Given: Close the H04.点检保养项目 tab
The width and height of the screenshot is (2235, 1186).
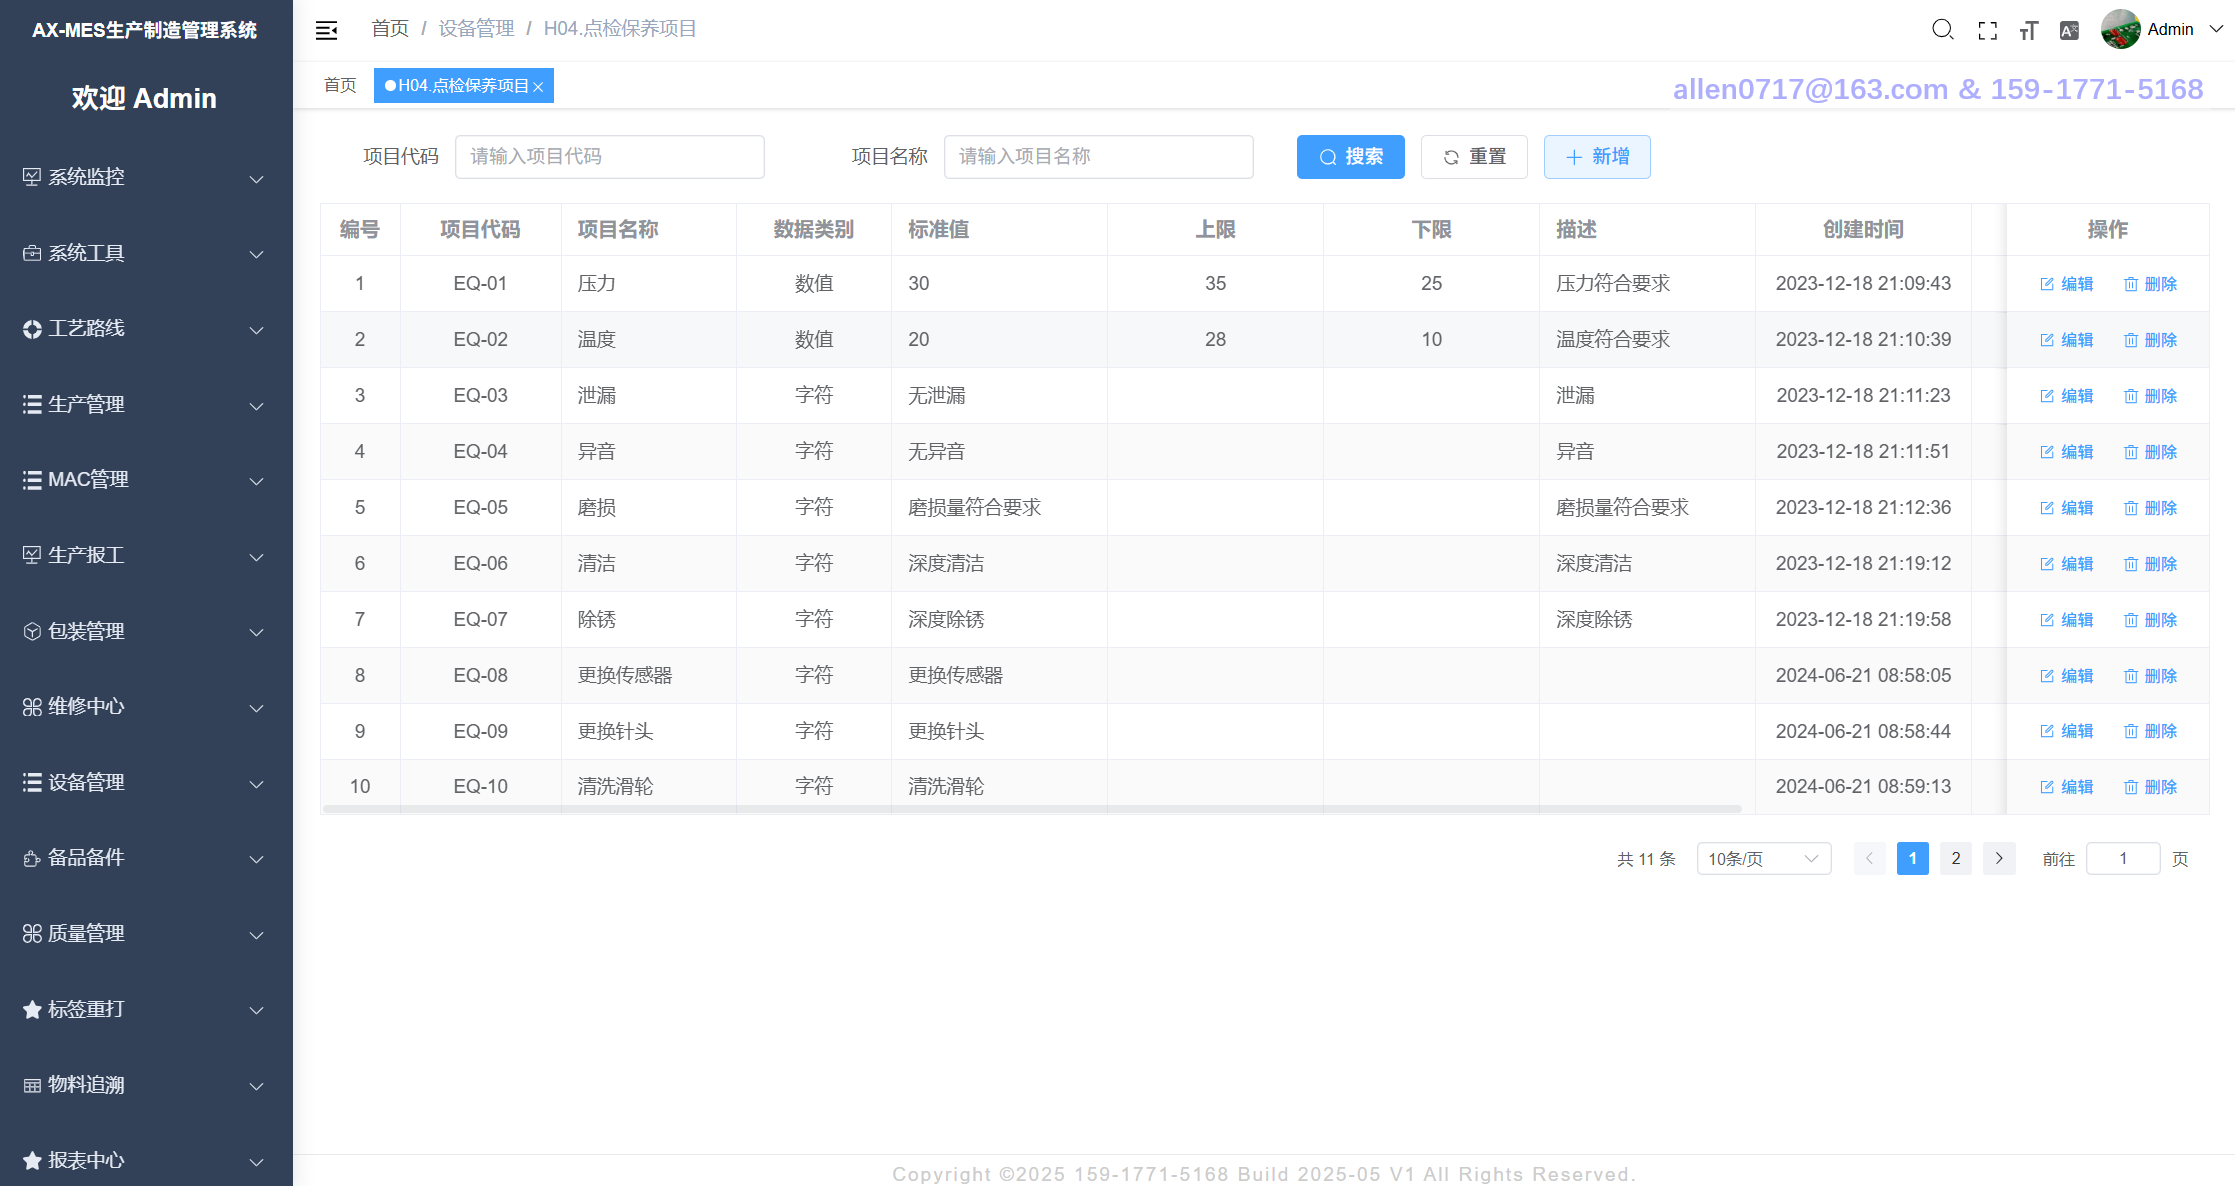Looking at the screenshot, I should click(538, 87).
